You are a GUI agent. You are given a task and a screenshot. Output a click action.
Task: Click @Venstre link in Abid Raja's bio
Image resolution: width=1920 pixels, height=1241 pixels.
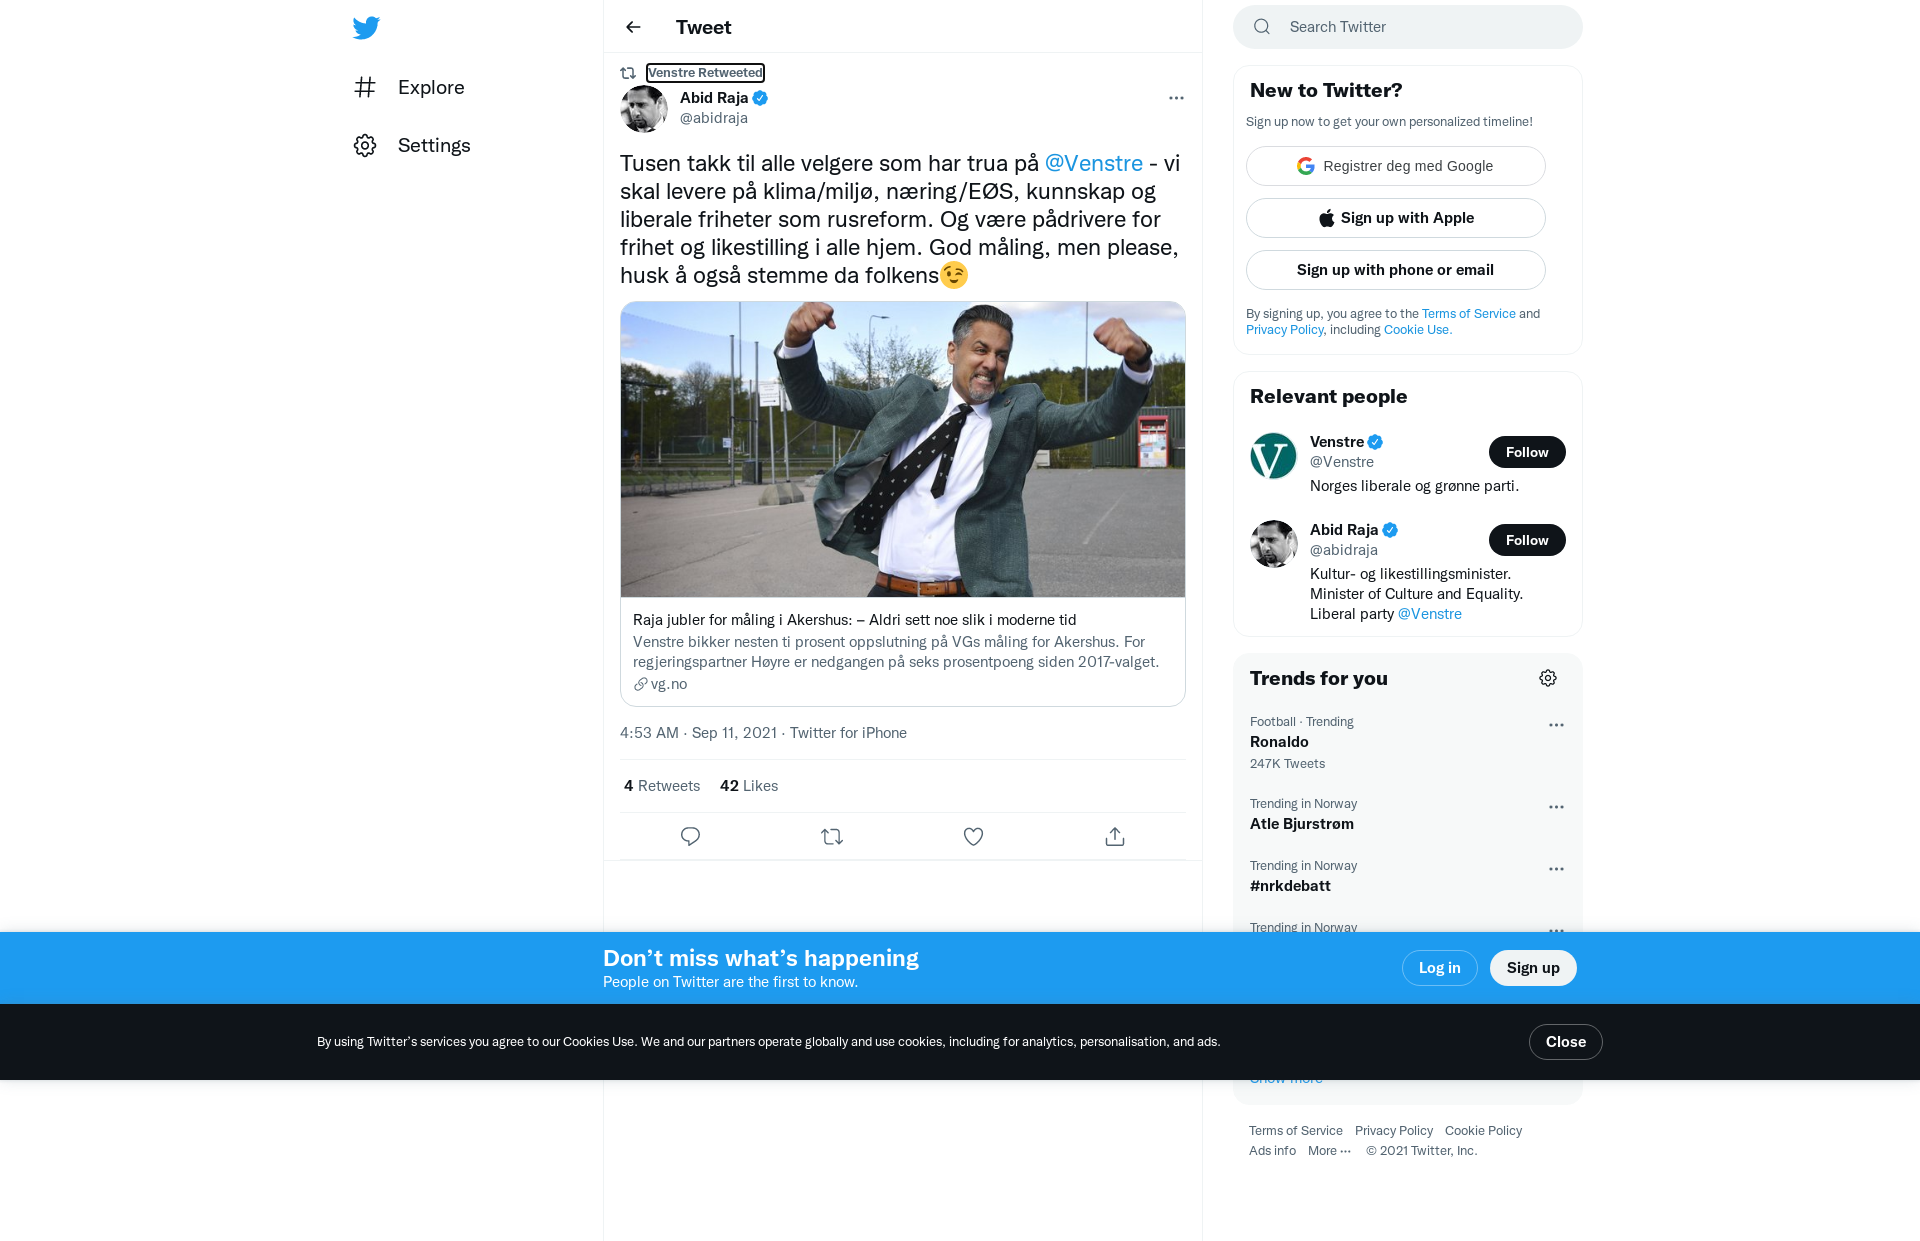tap(1429, 614)
